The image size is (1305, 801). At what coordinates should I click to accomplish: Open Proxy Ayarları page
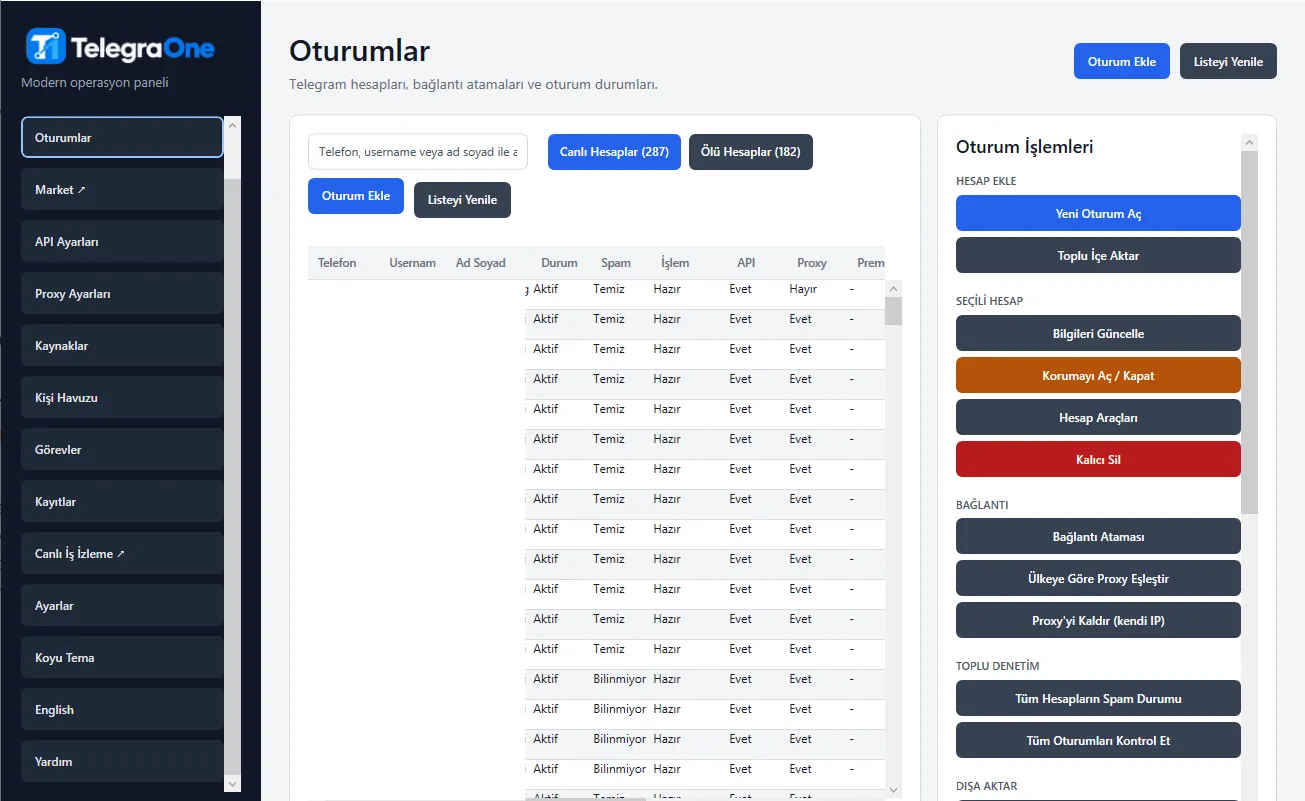point(122,294)
